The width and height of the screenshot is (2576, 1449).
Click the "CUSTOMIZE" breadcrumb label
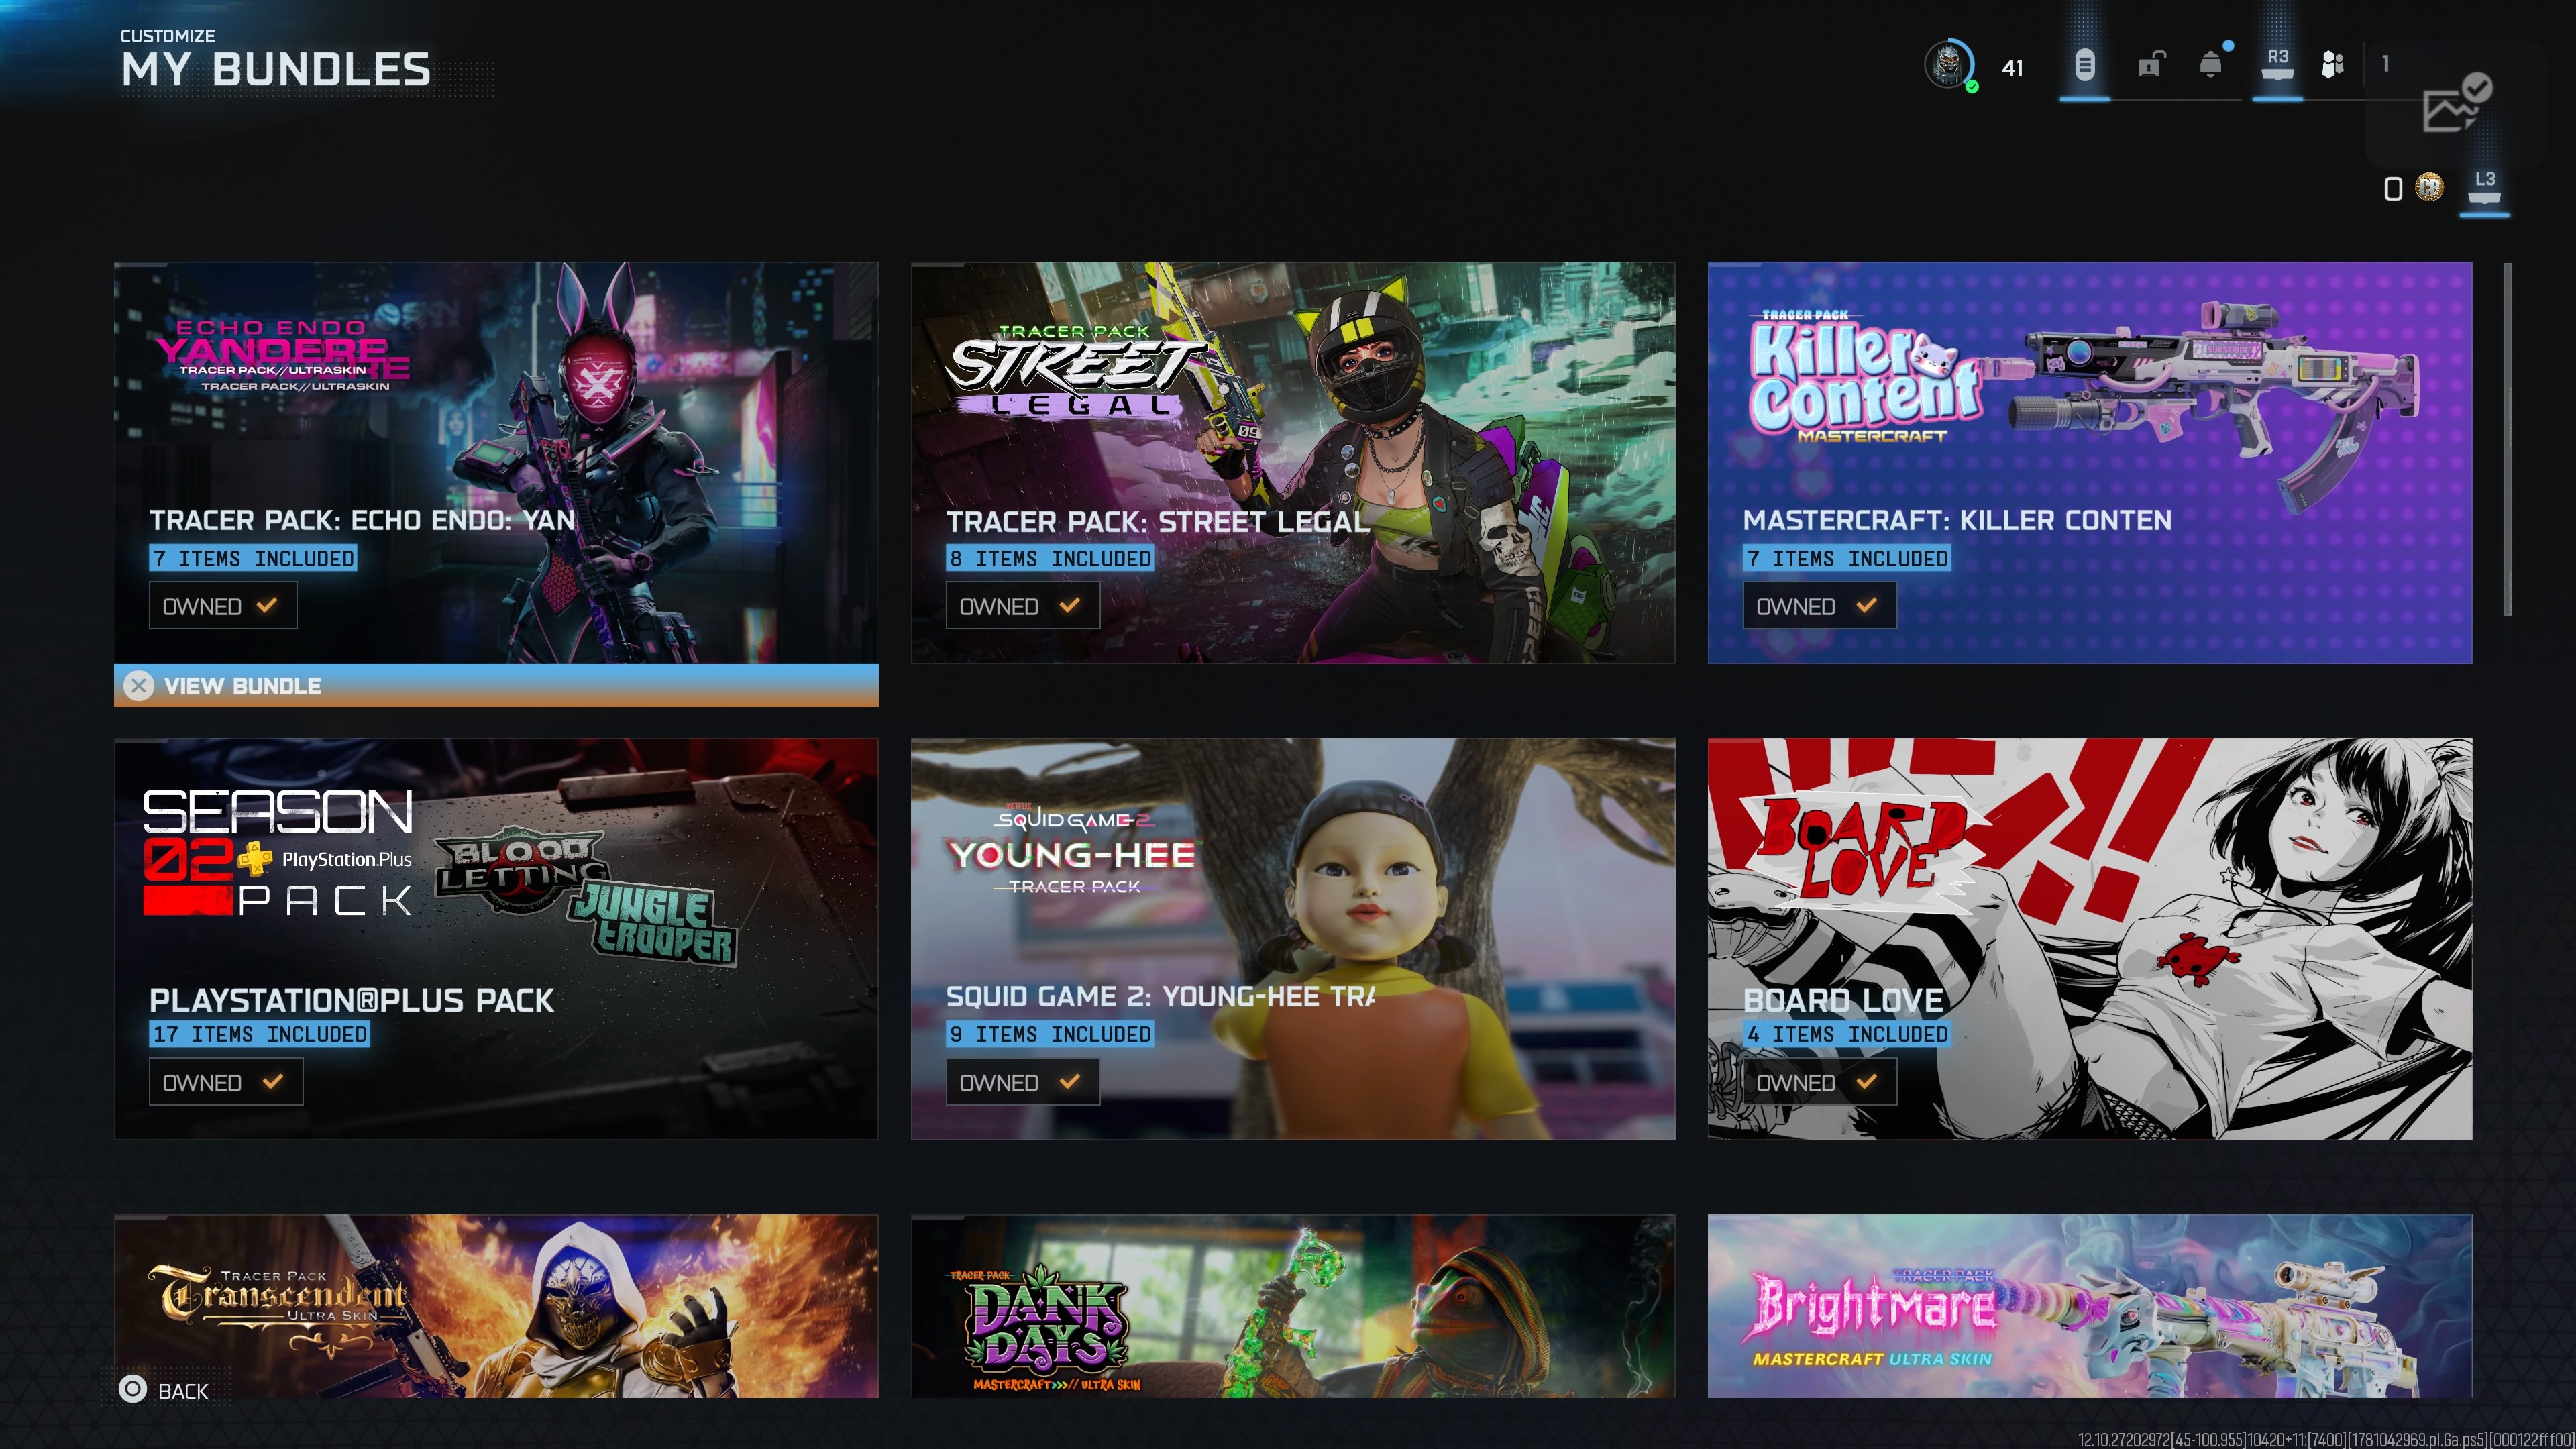click(x=168, y=36)
